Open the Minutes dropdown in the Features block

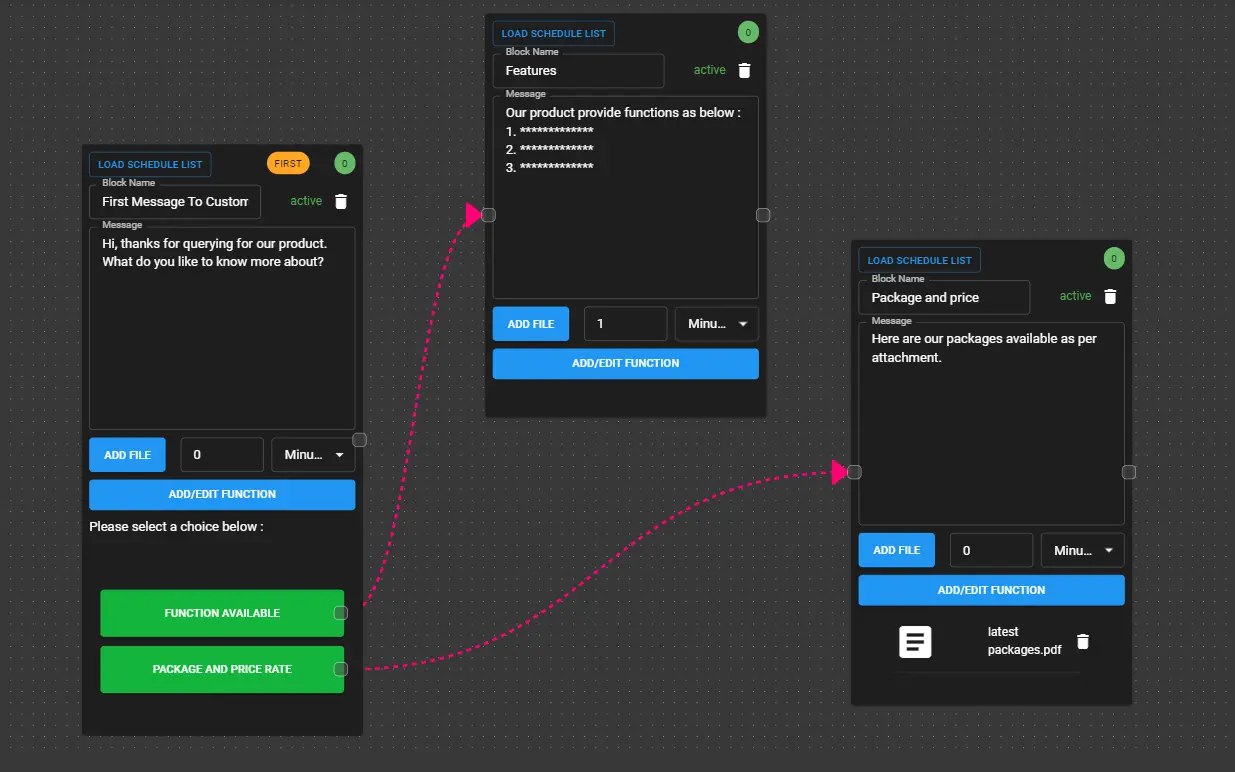click(716, 323)
